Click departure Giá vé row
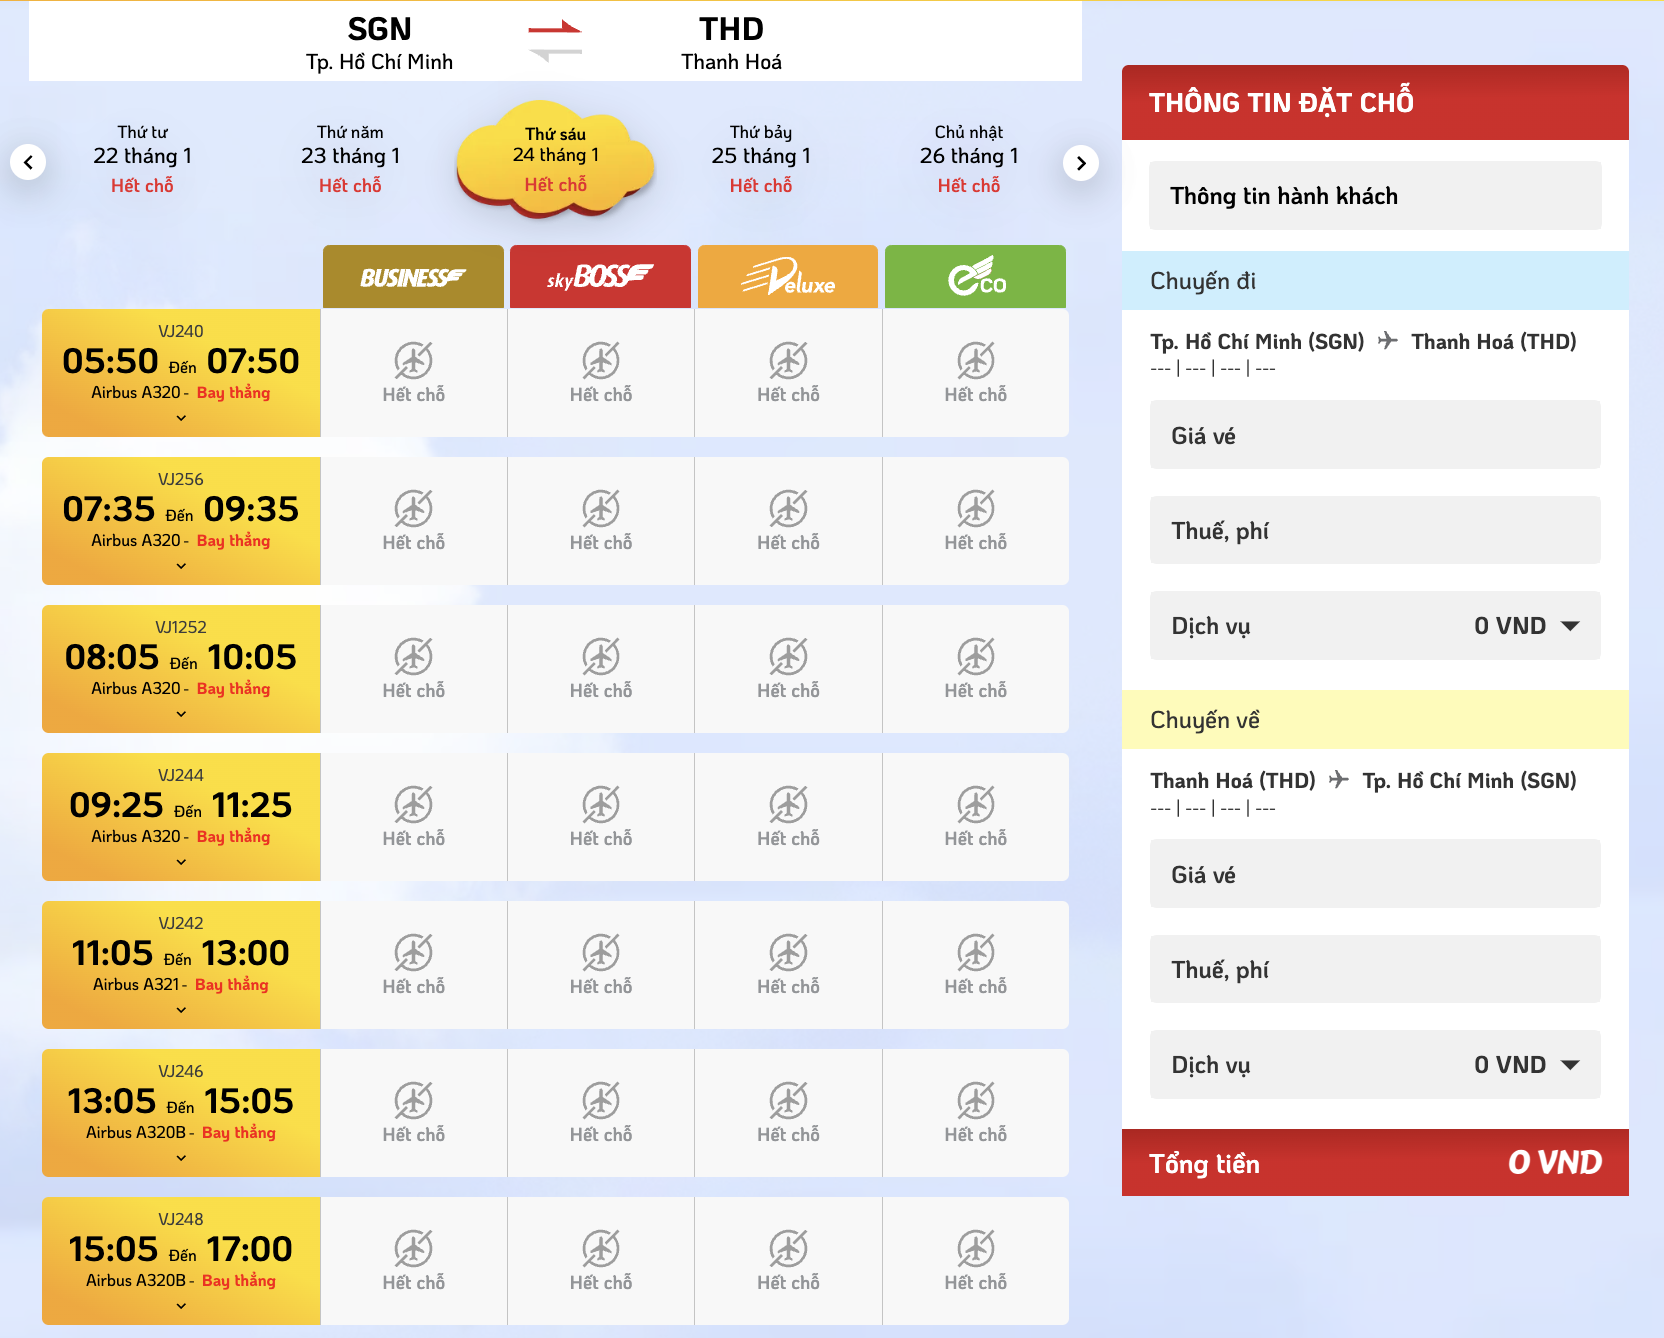1664x1338 pixels. coord(1374,435)
